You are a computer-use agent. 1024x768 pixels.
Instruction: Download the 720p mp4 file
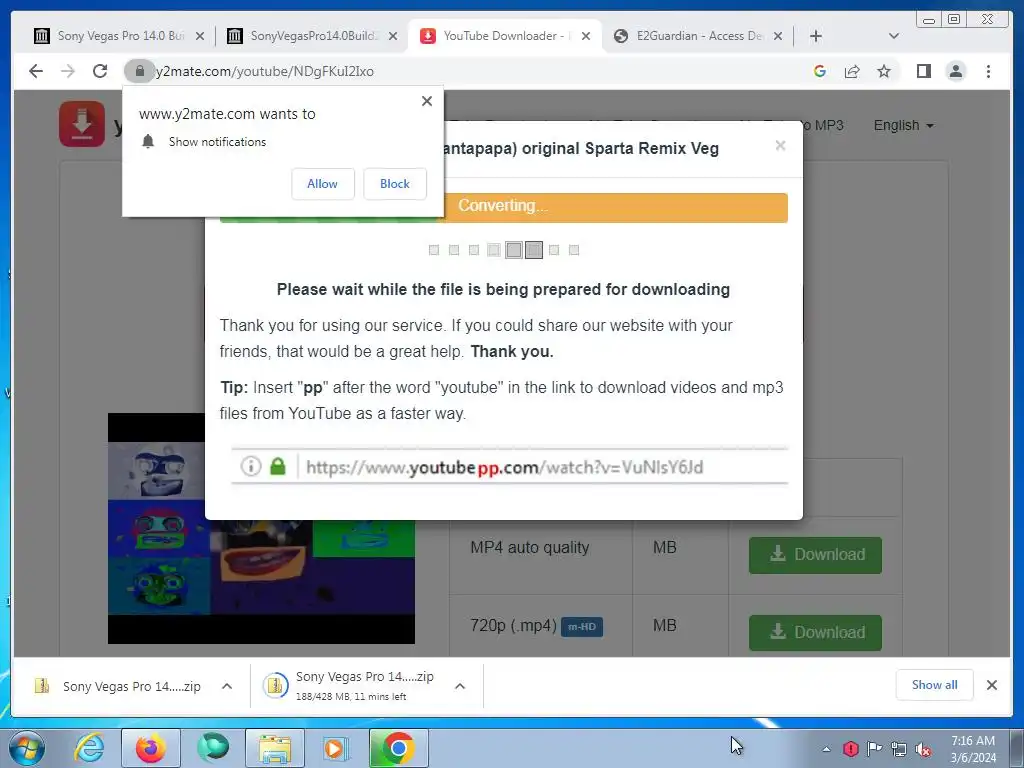click(x=815, y=633)
